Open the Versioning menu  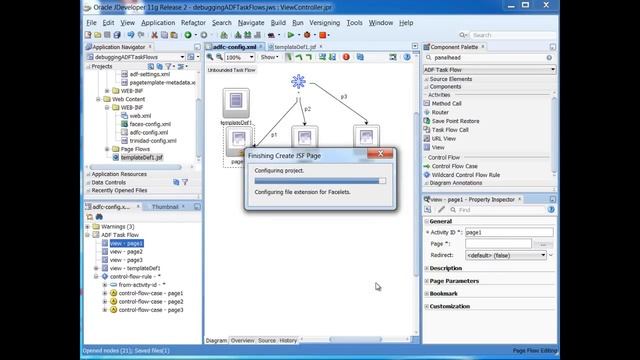click(324, 23)
